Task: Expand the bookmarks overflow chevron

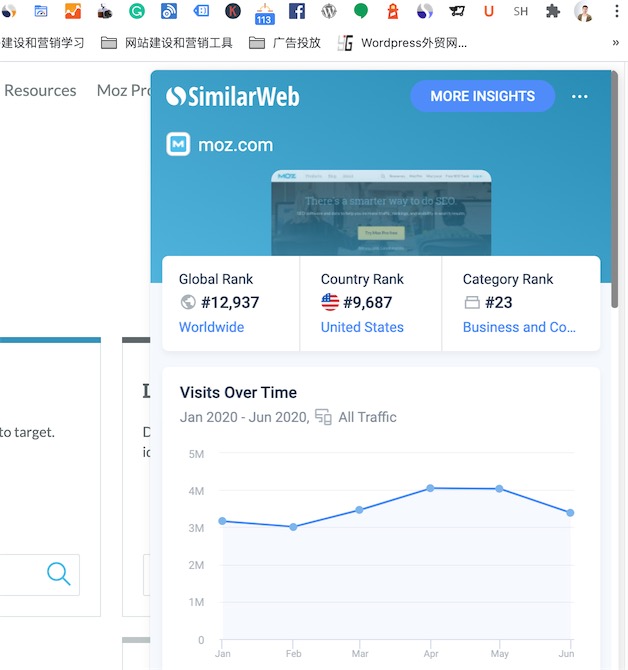Action: pos(616,42)
